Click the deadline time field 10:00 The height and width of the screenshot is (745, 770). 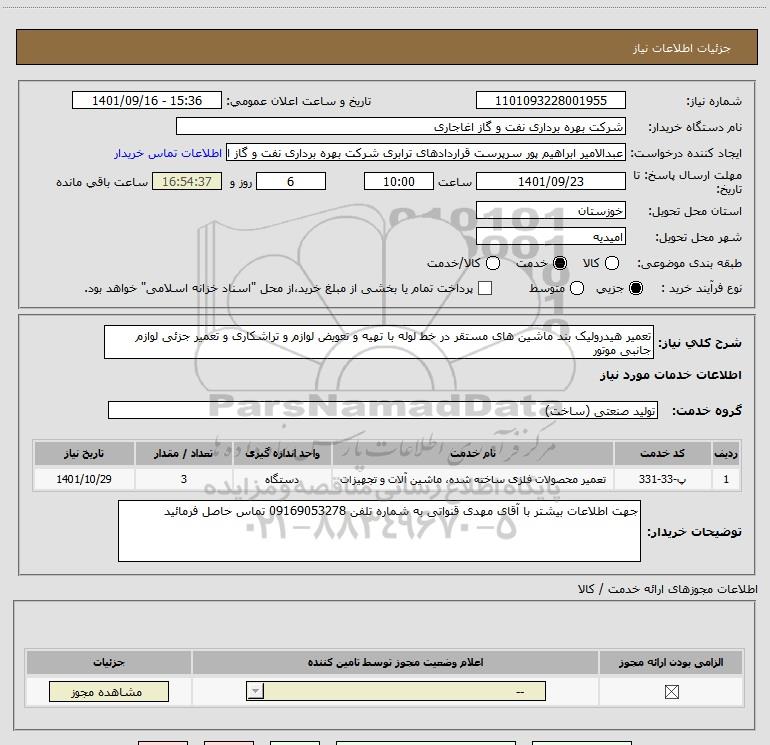pos(399,181)
